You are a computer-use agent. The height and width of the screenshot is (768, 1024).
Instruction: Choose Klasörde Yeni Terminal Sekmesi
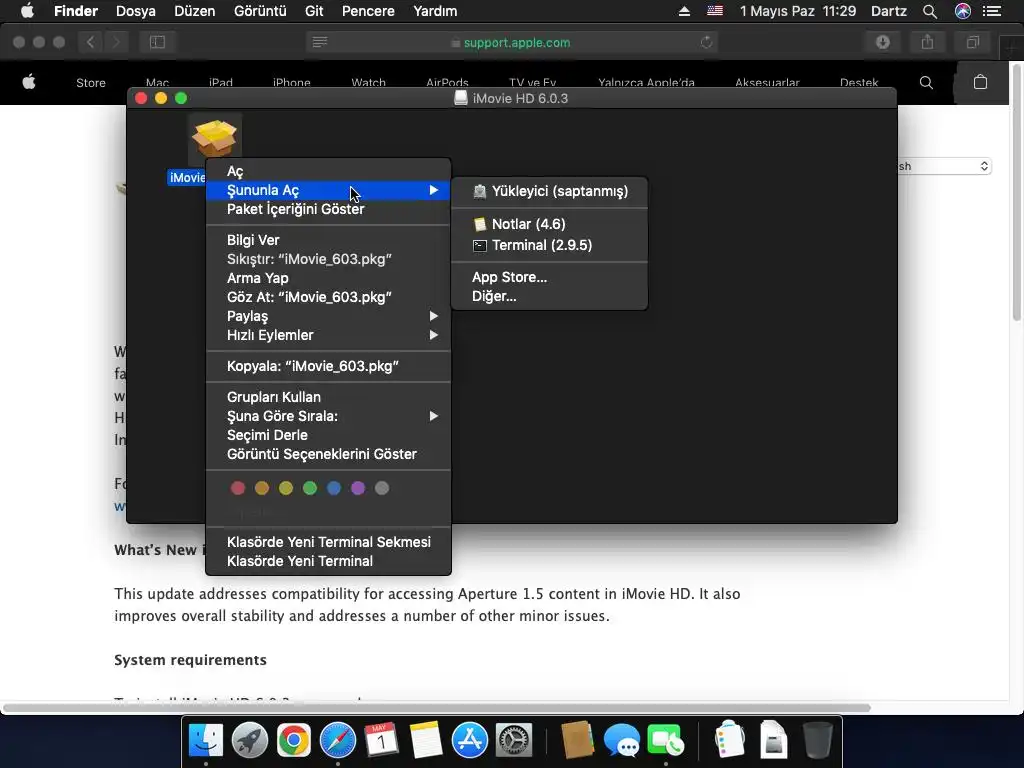pos(328,542)
